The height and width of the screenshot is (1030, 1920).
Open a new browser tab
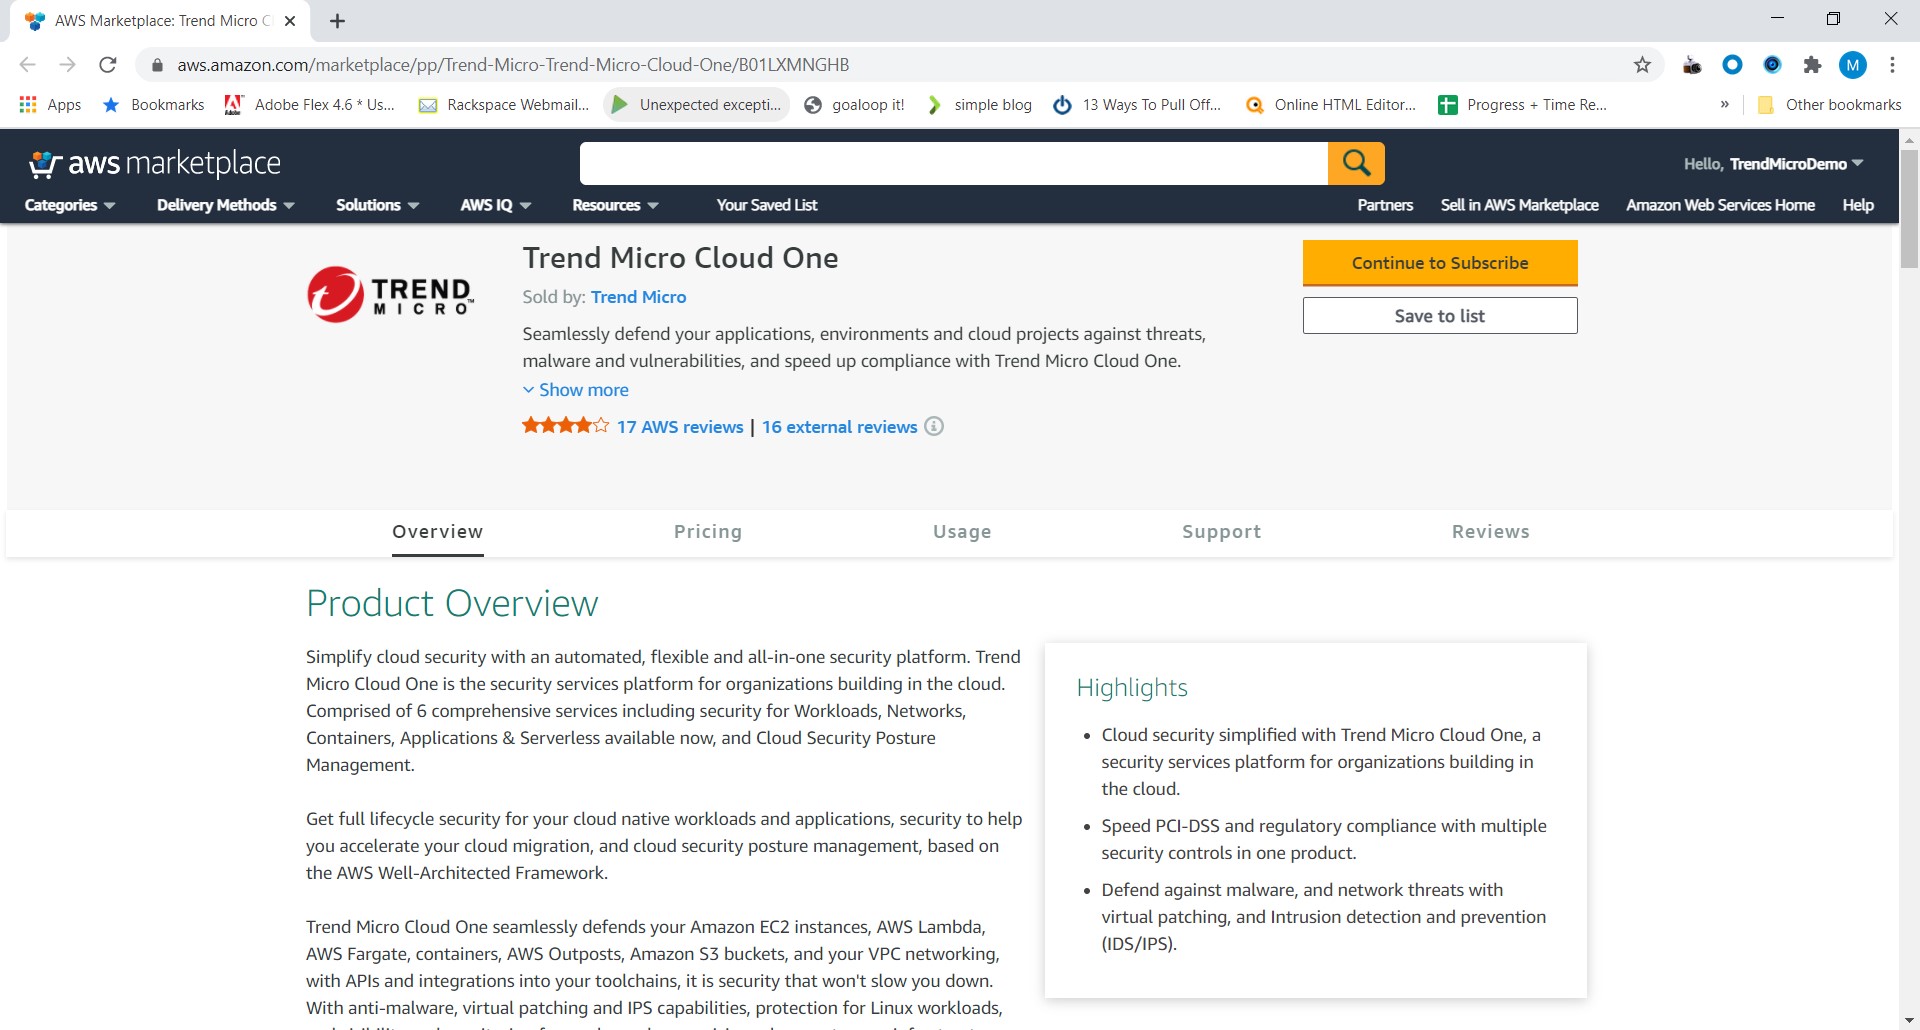[337, 21]
